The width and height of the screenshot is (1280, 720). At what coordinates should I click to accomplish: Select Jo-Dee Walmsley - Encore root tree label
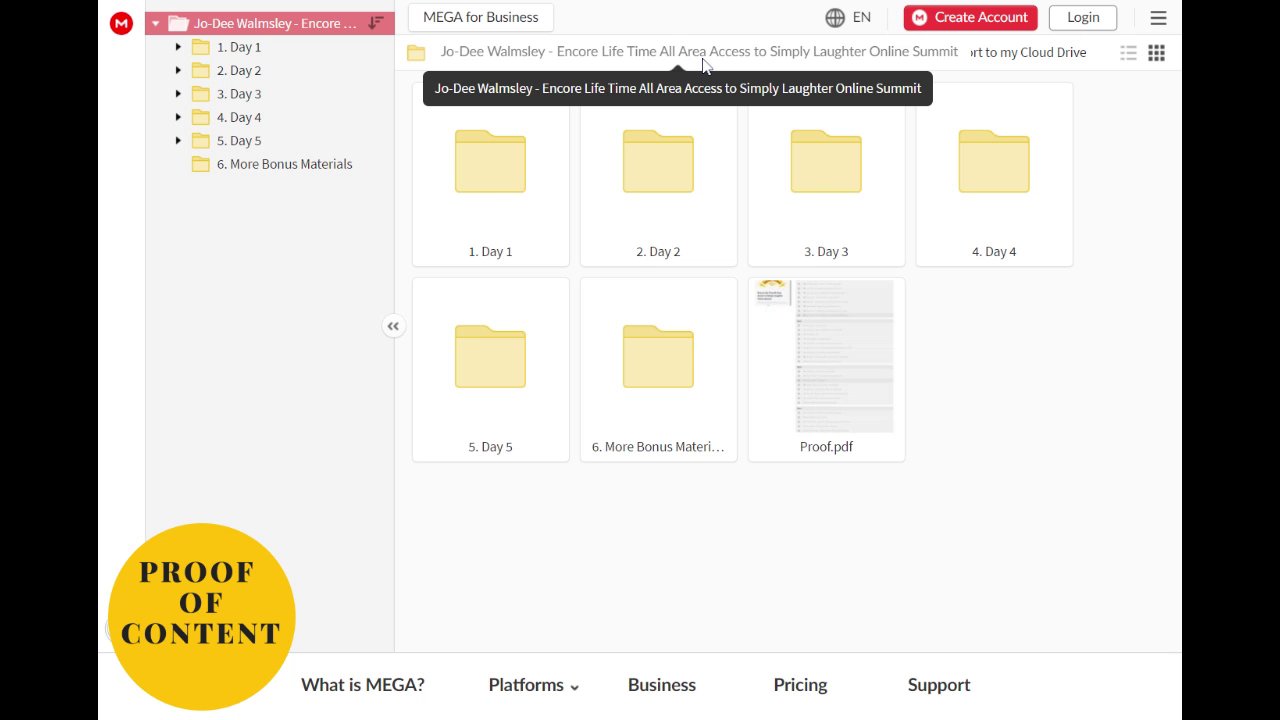[275, 23]
